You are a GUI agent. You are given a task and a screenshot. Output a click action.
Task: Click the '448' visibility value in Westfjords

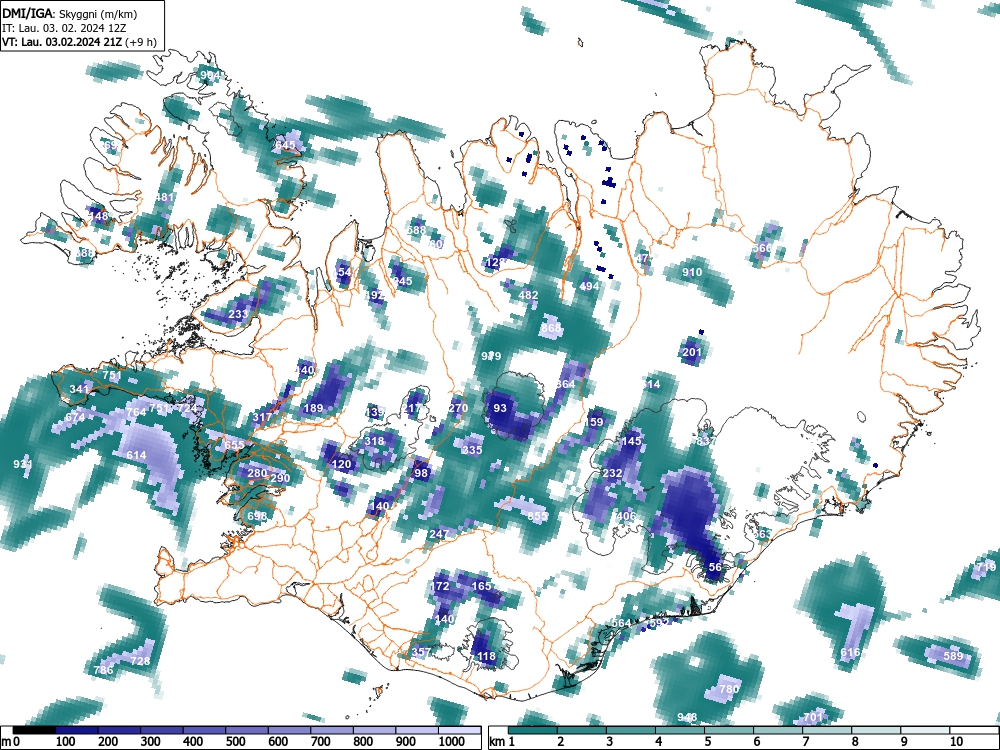pyautogui.click(x=98, y=216)
